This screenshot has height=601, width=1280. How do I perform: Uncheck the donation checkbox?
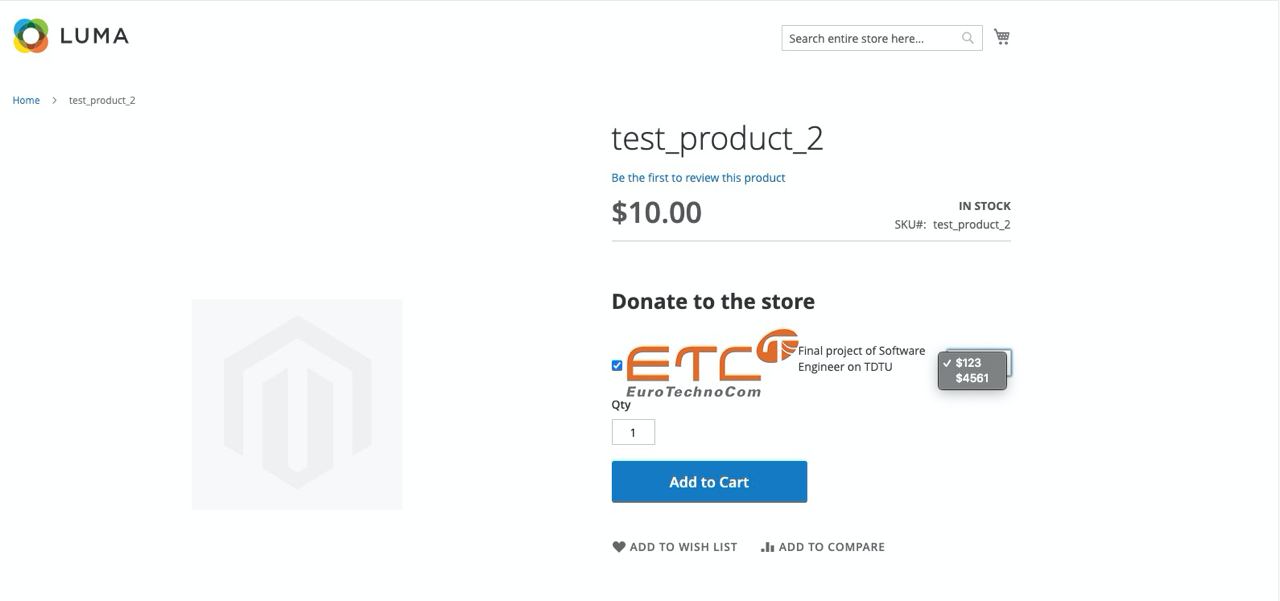click(x=617, y=366)
